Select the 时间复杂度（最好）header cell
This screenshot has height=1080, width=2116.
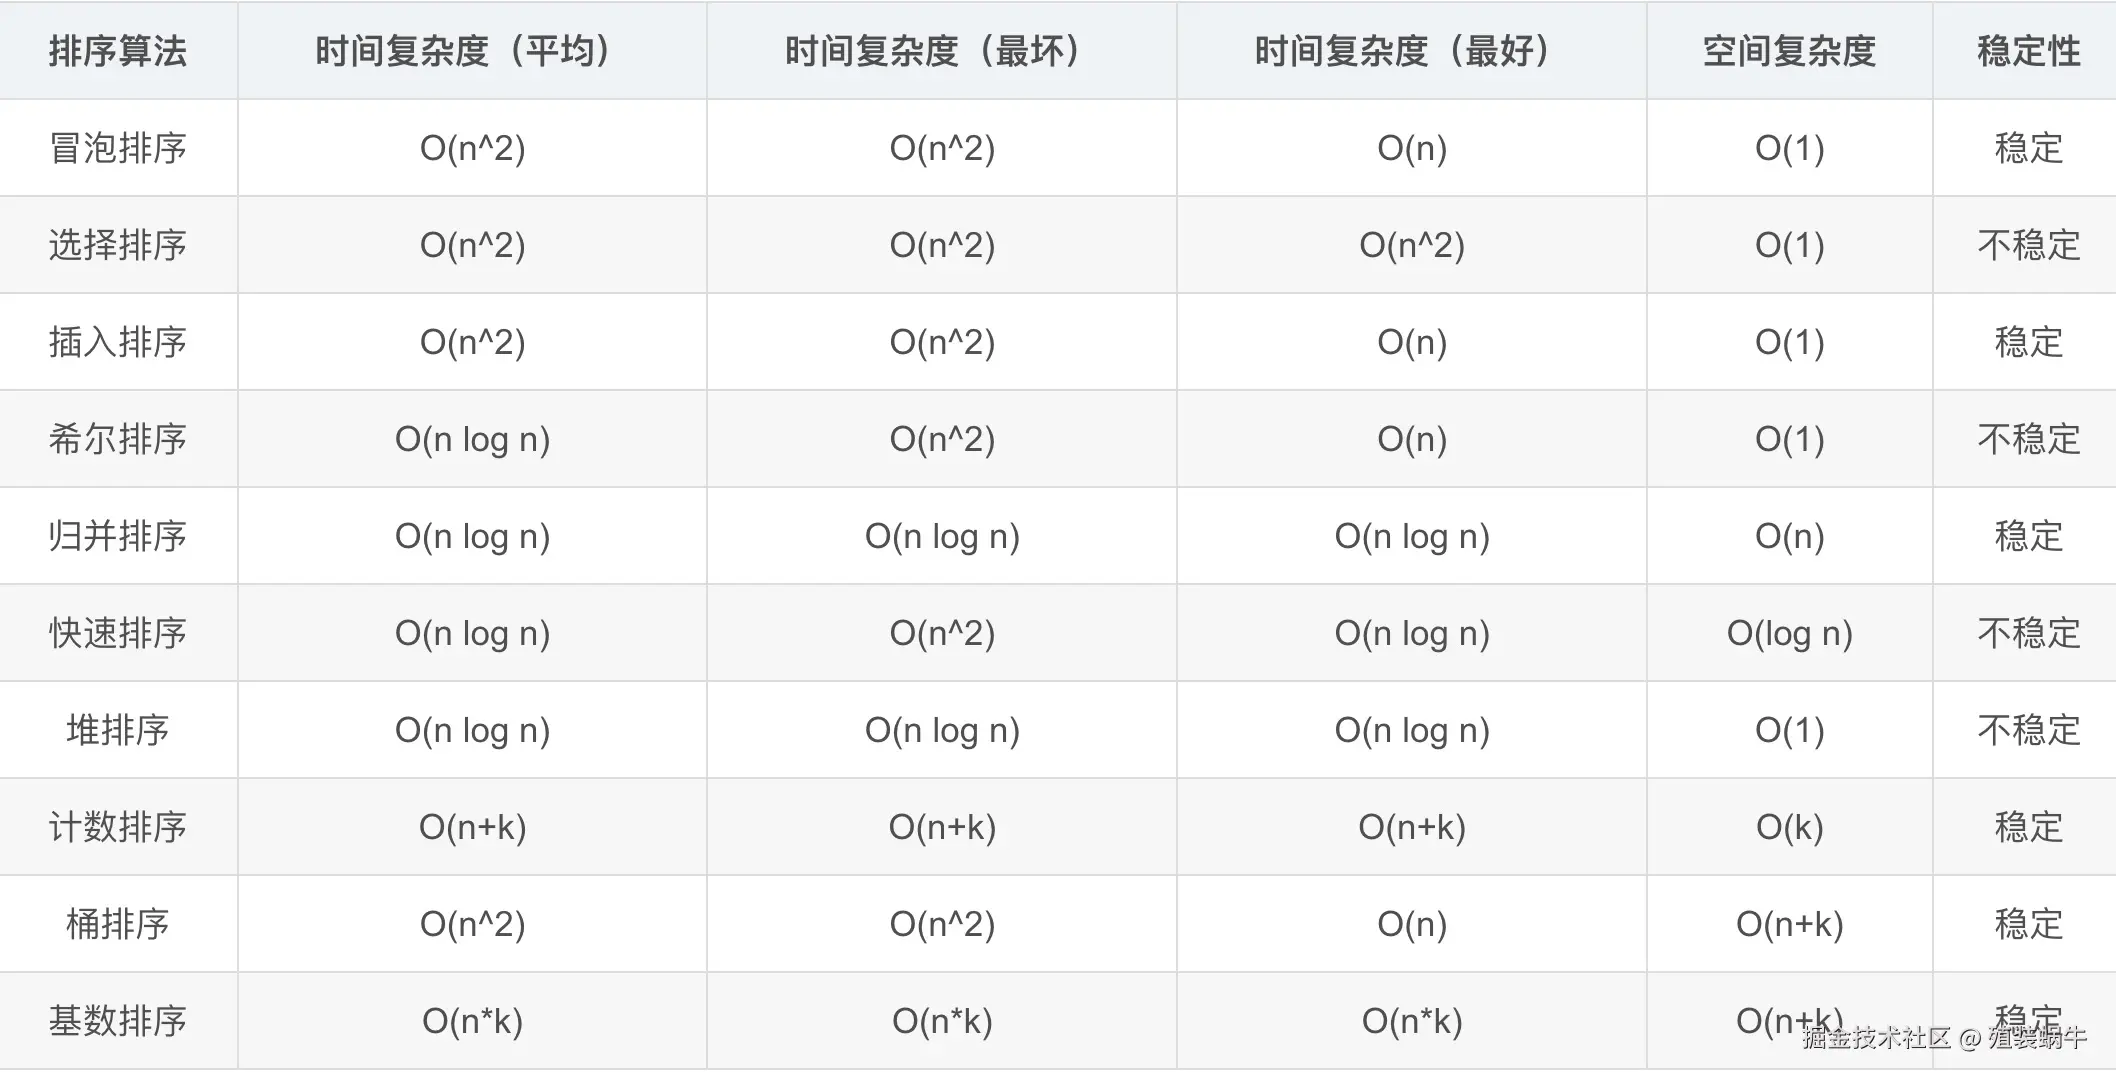point(1412,51)
